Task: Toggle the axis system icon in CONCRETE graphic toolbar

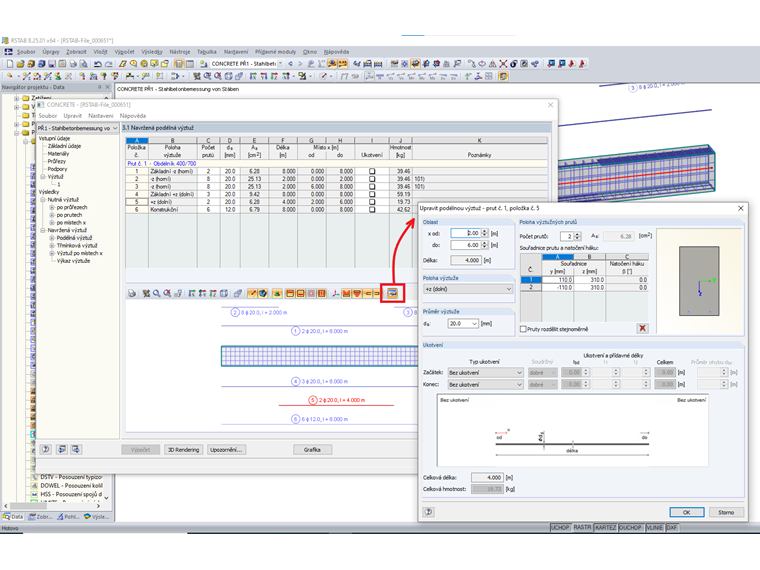Action: (335, 294)
